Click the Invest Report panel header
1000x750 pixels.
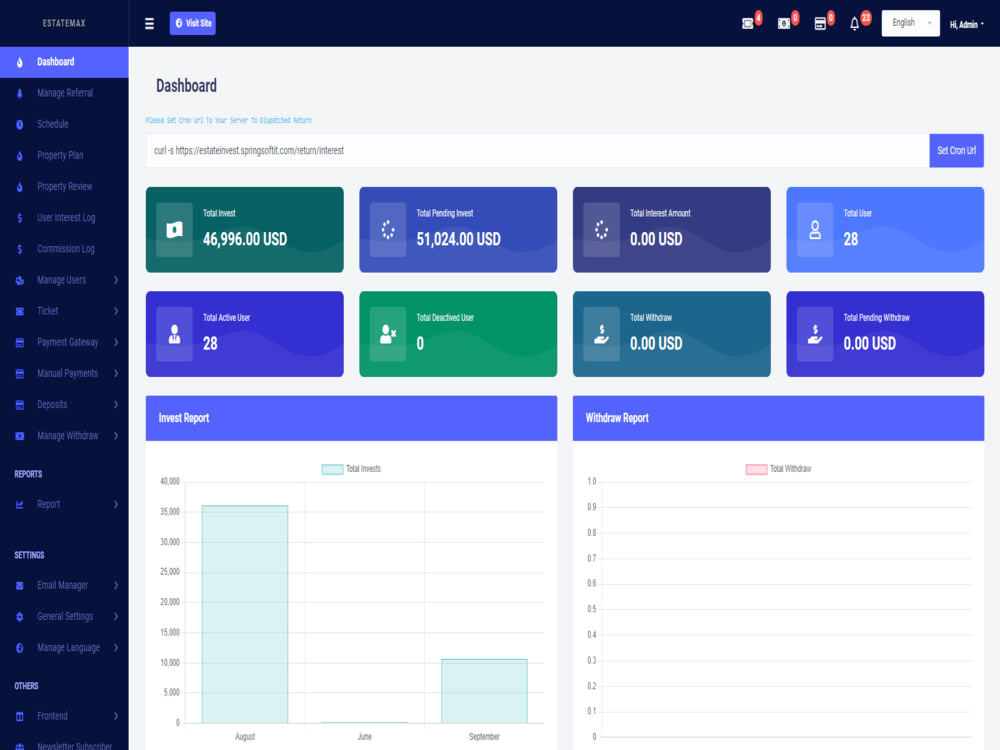pos(351,418)
